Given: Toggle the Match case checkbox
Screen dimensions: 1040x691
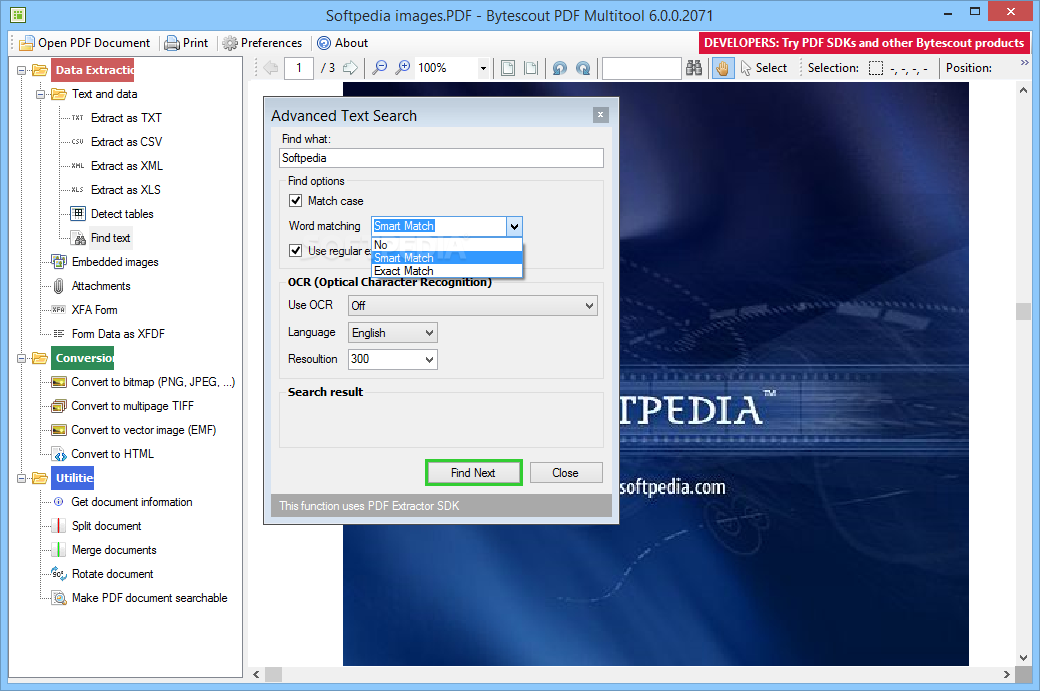Looking at the screenshot, I should pyautogui.click(x=296, y=200).
